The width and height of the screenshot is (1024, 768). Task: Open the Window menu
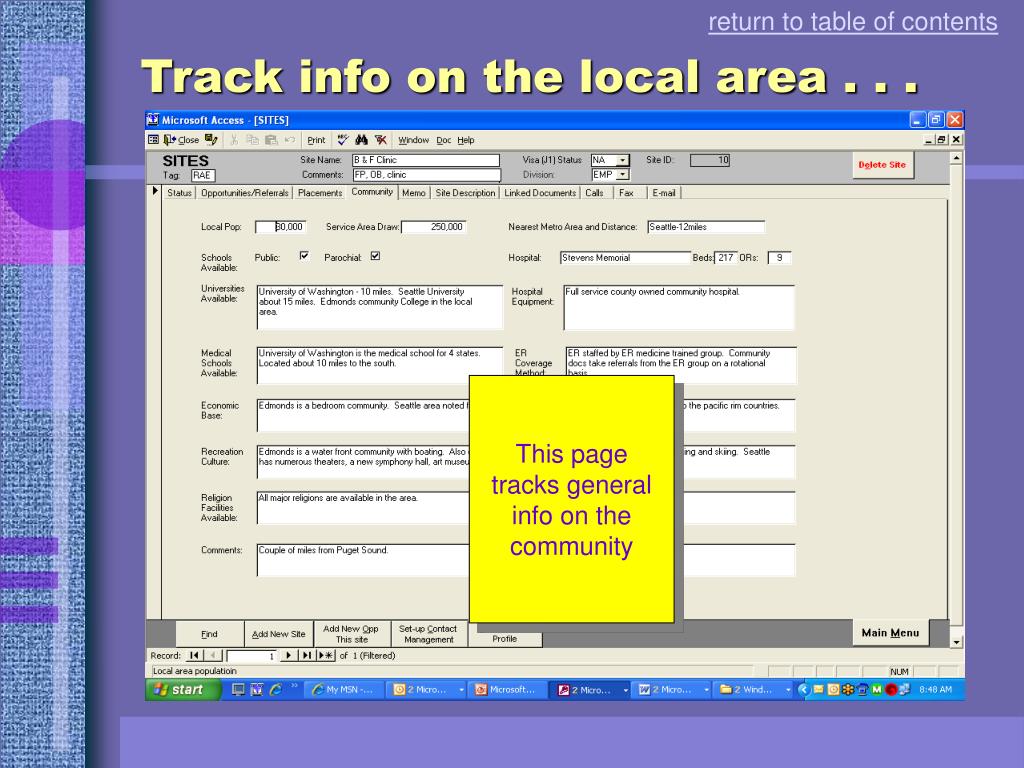pyautogui.click(x=413, y=140)
